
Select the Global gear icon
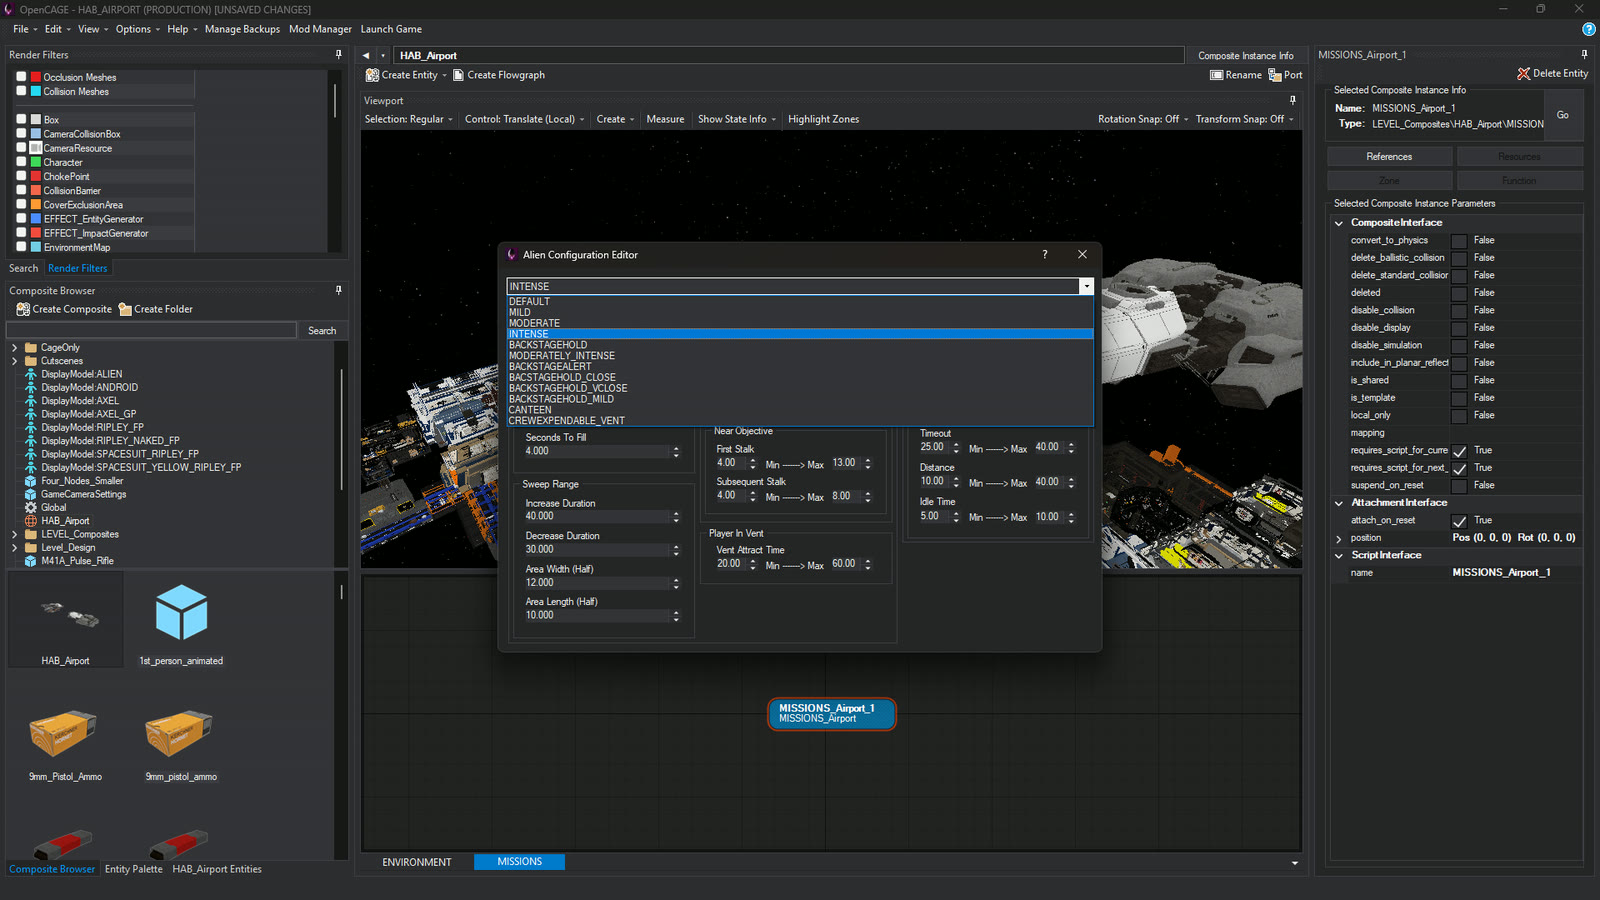tap(31, 508)
